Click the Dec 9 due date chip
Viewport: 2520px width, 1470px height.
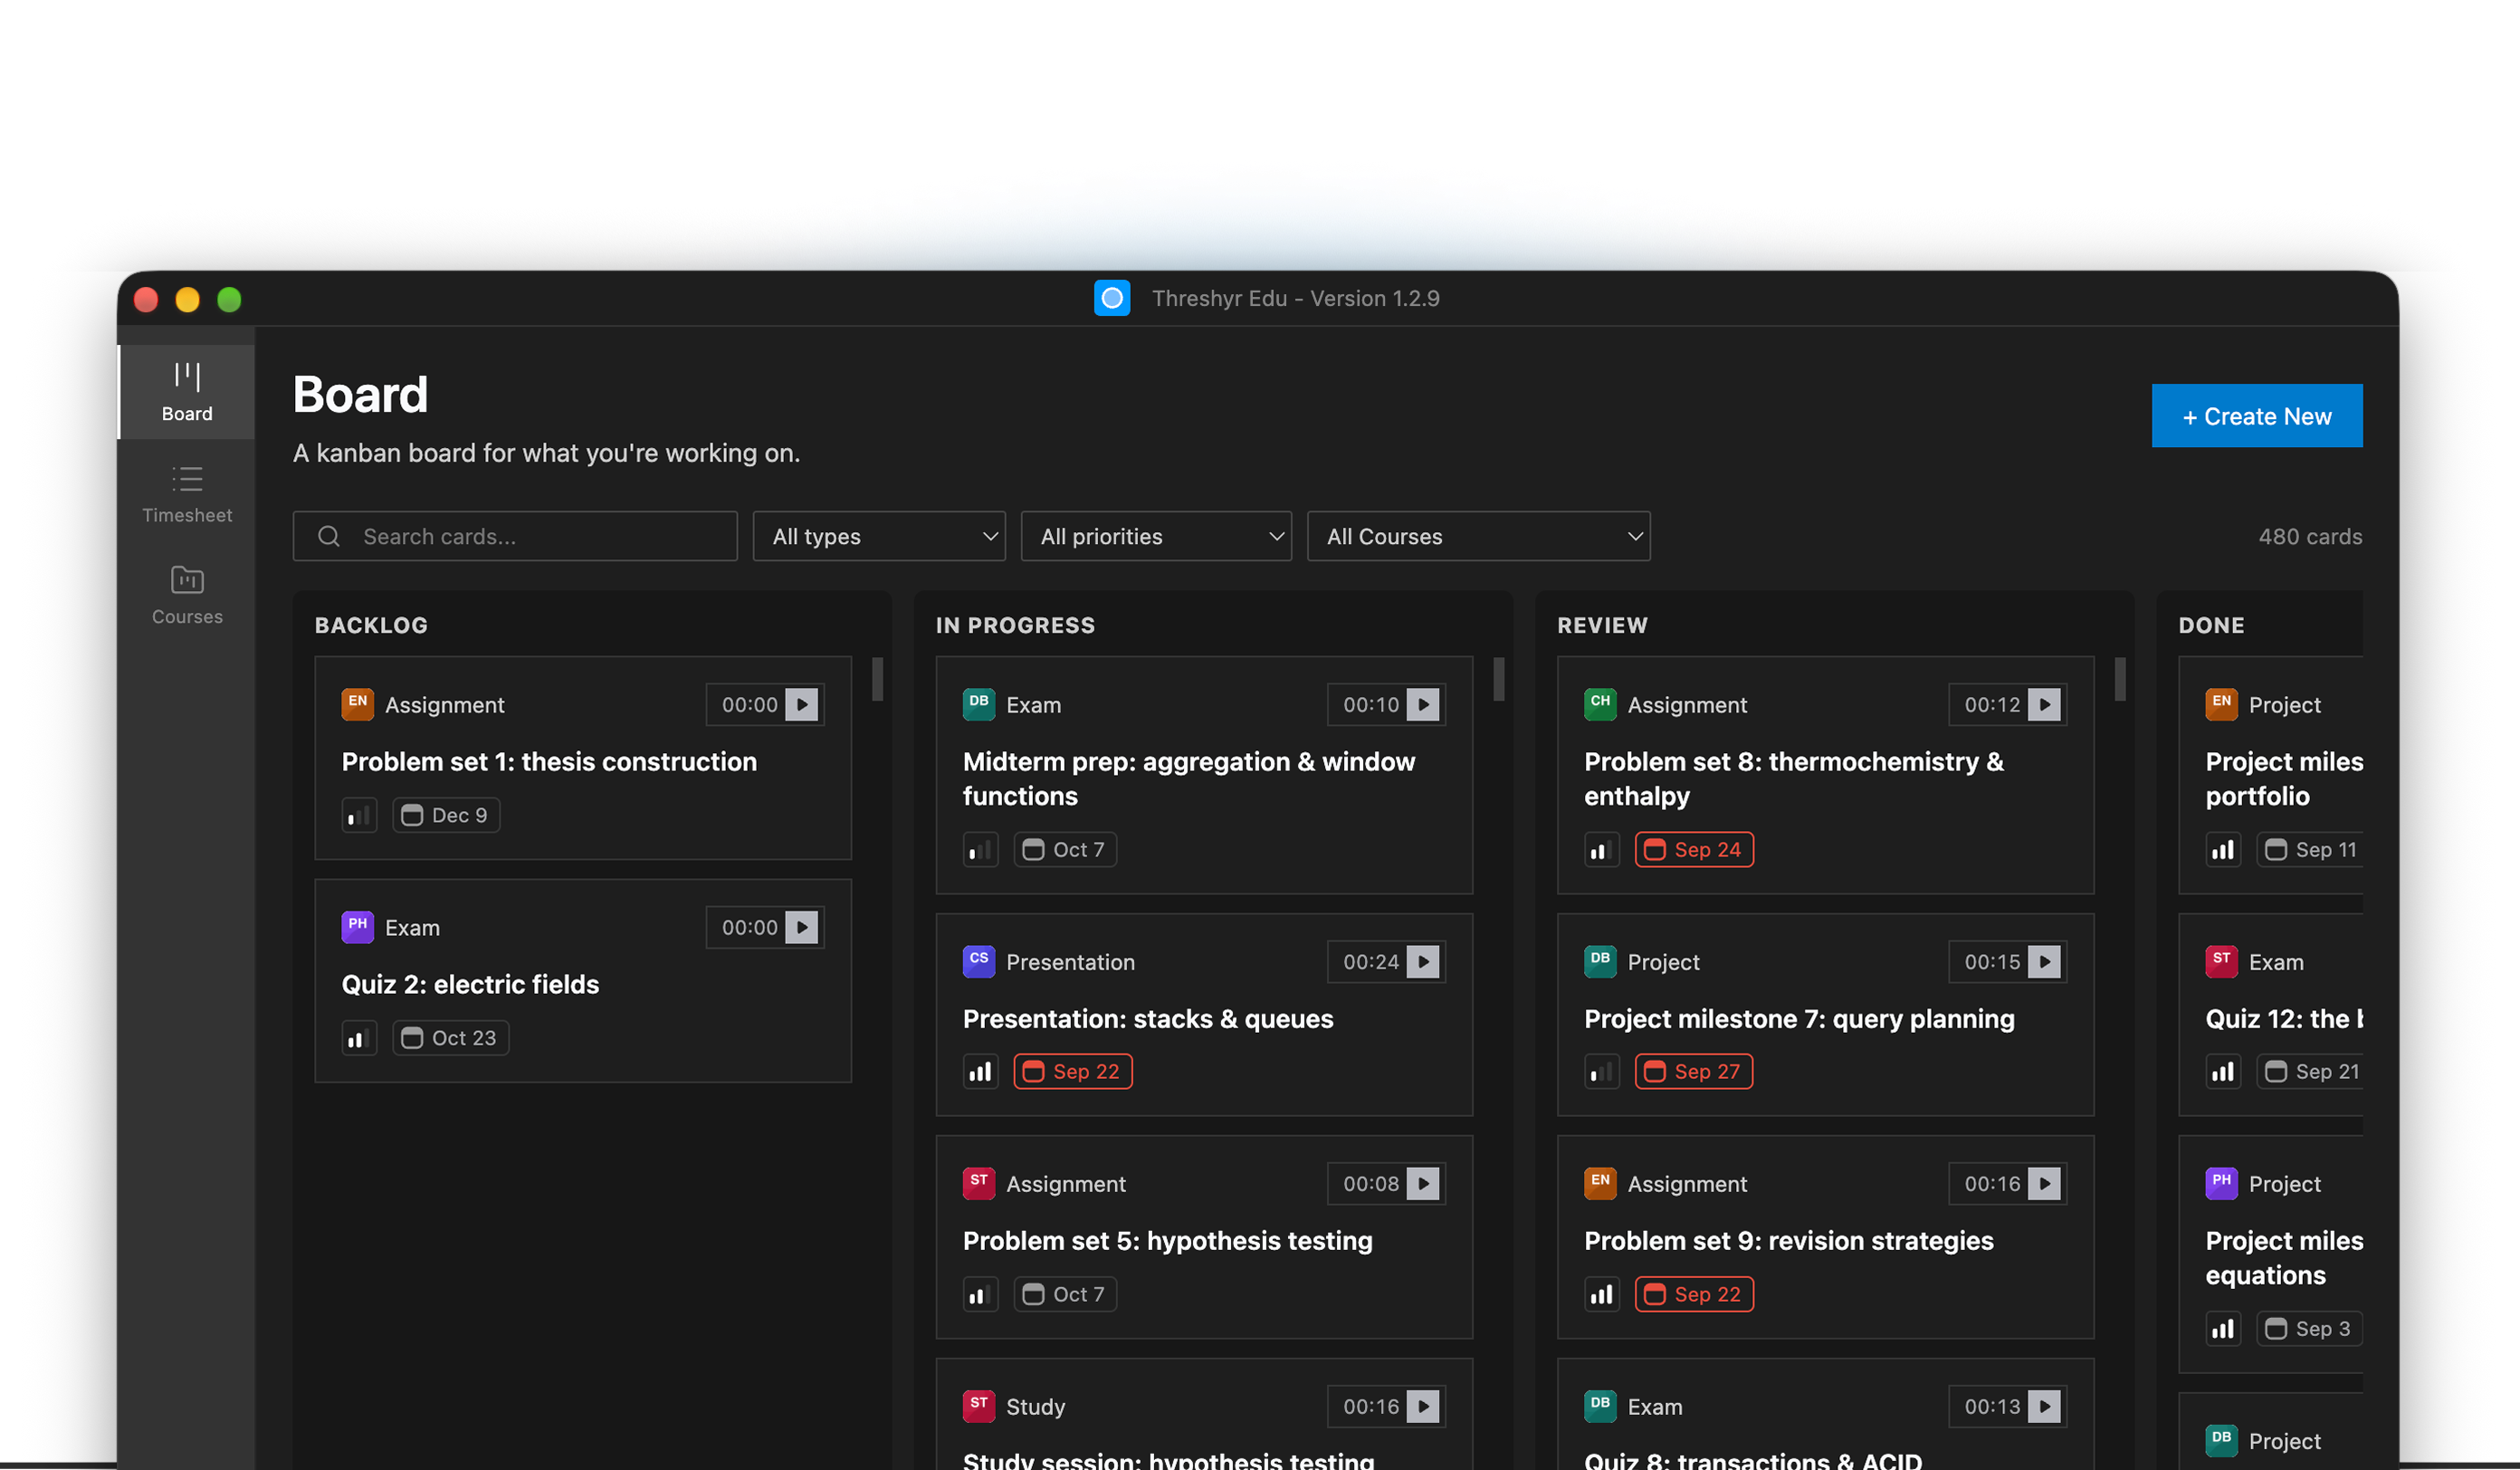446,816
